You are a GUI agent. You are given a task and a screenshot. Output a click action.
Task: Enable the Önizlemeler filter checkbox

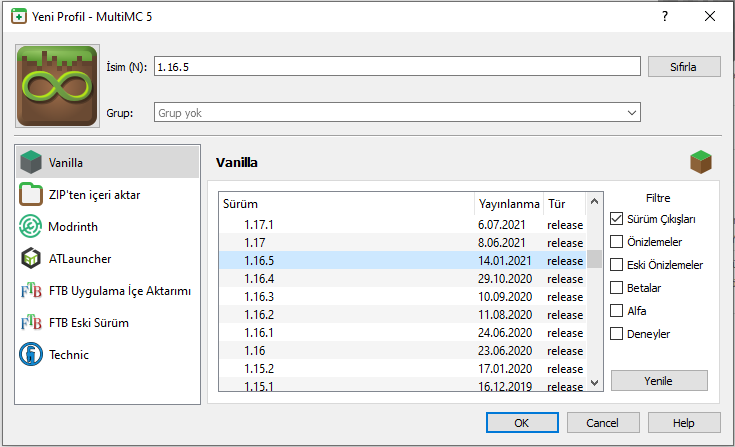[x=616, y=242]
